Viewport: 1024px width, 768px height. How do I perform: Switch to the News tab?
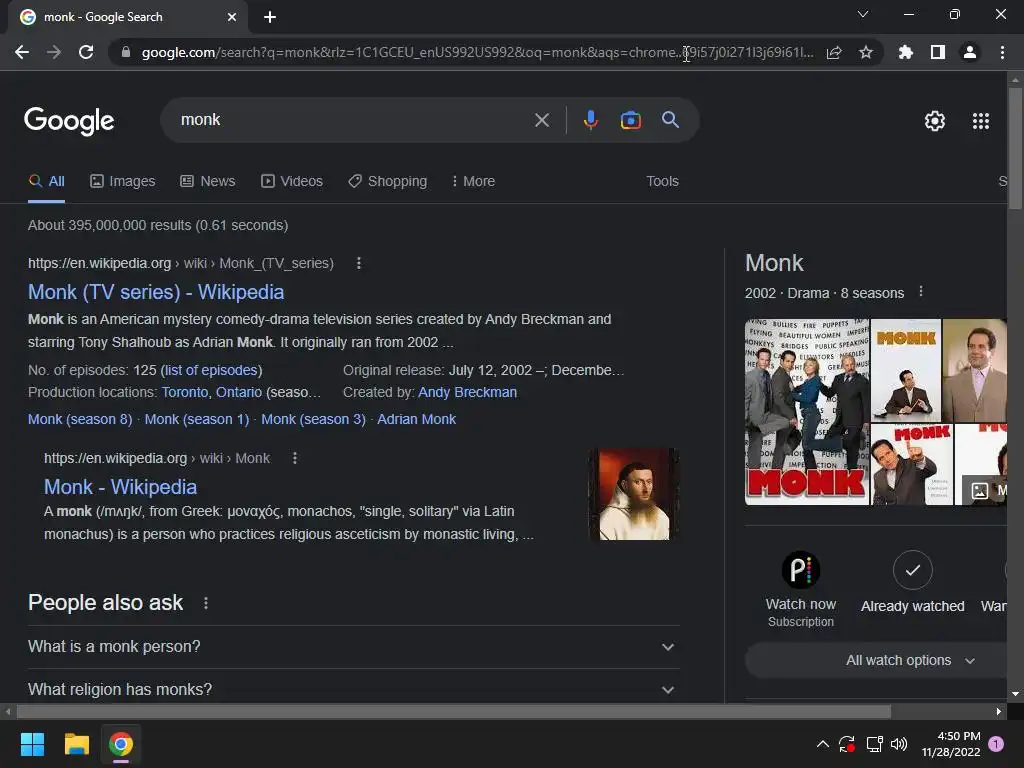[208, 182]
